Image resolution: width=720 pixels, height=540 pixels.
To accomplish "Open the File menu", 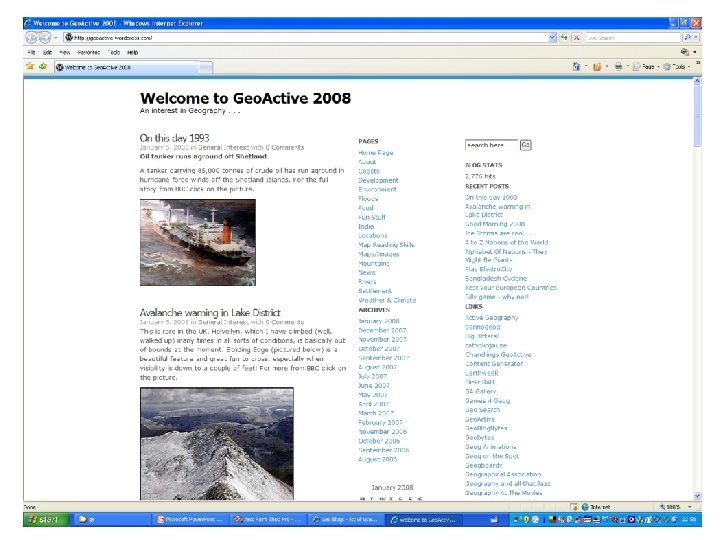I will (31, 52).
